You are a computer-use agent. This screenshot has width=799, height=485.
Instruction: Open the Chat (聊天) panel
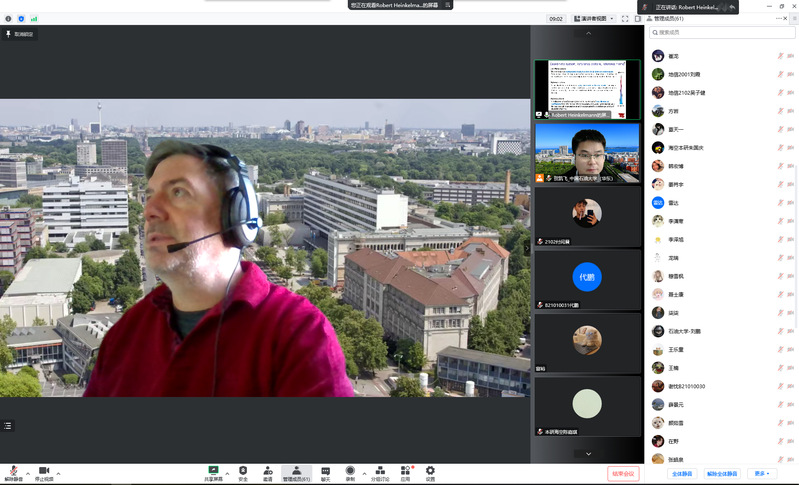[x=325, y=471]
